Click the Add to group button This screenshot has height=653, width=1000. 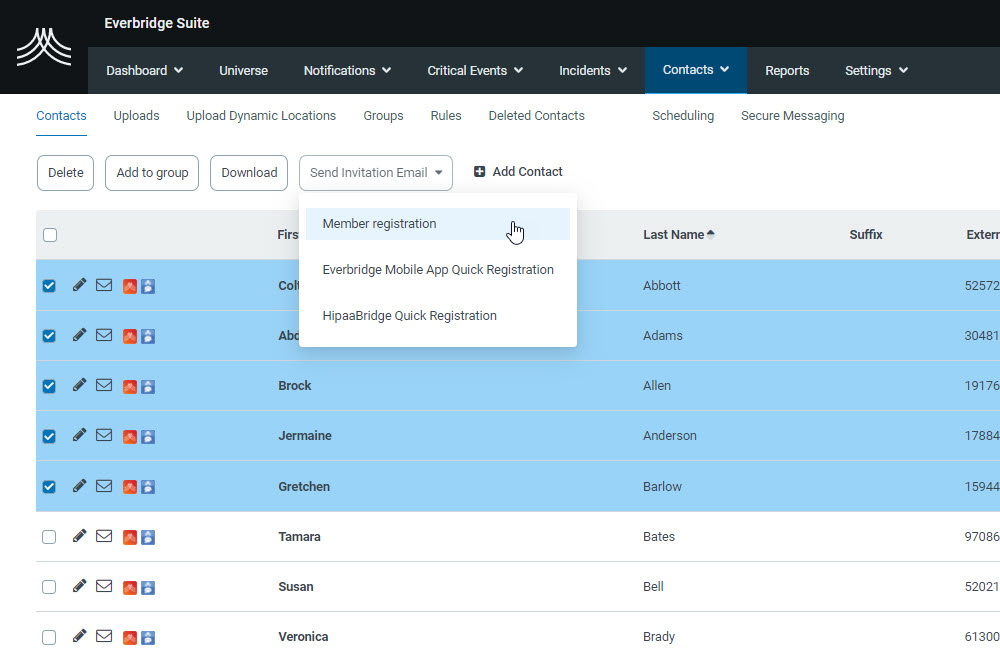tap(152, 173)
